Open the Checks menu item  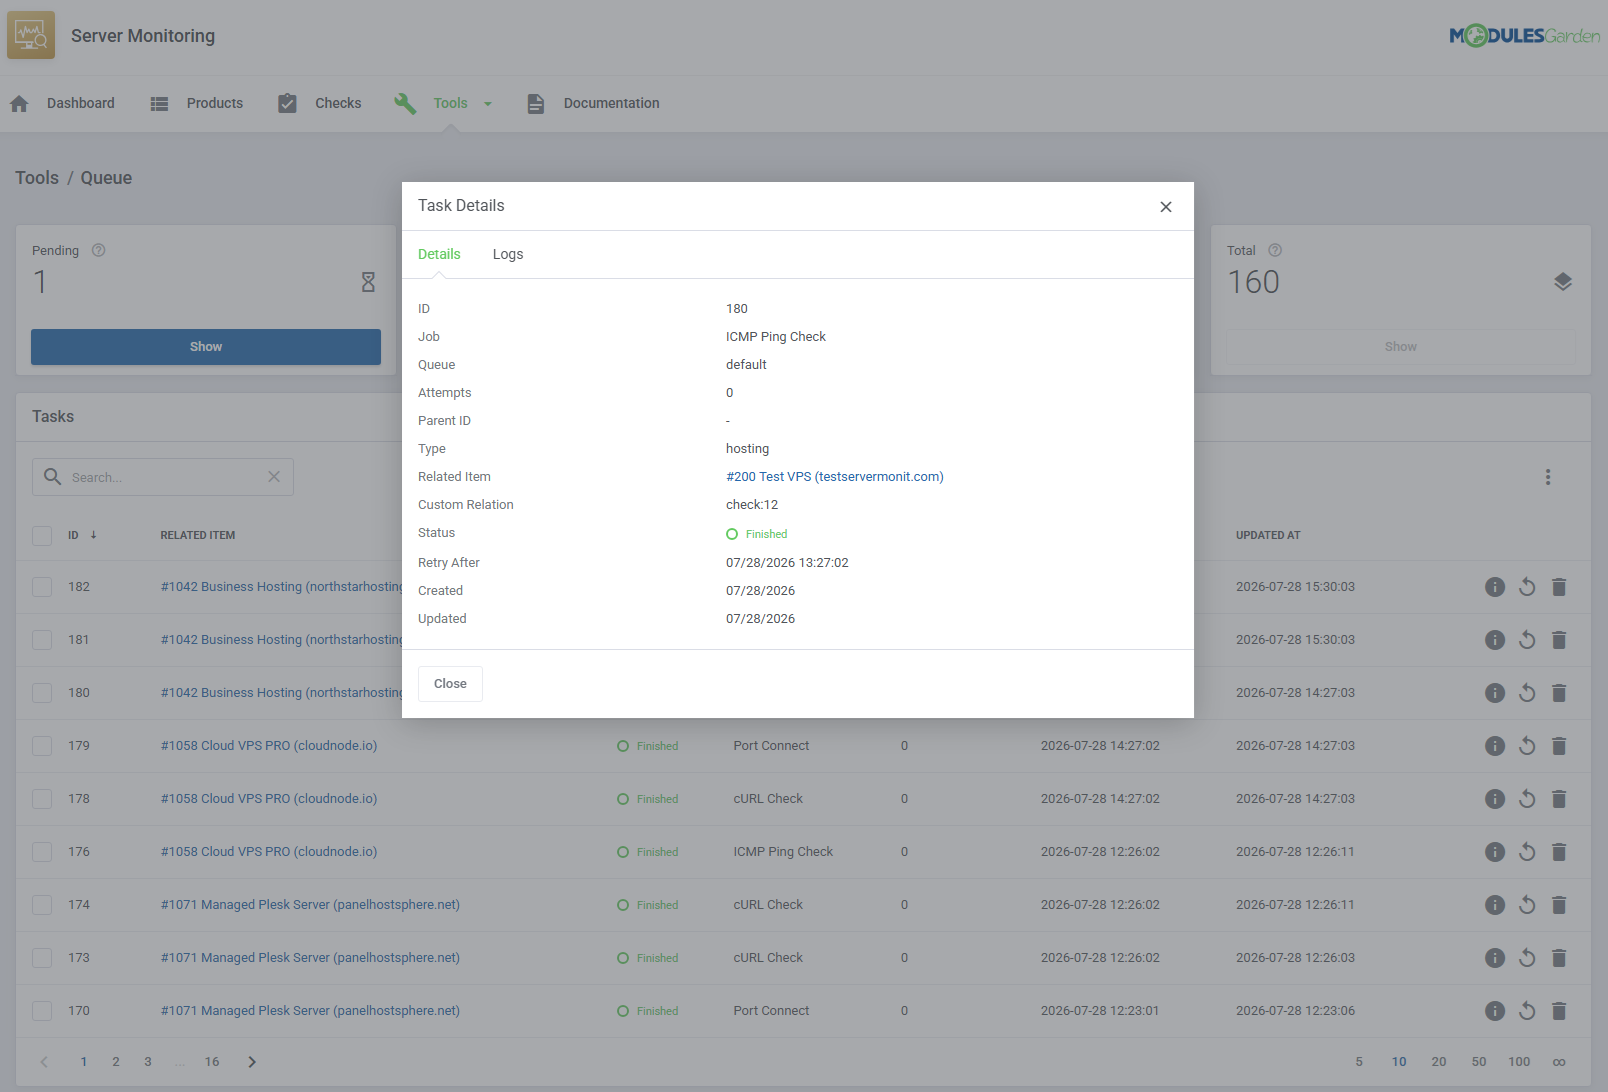point(338,103)
